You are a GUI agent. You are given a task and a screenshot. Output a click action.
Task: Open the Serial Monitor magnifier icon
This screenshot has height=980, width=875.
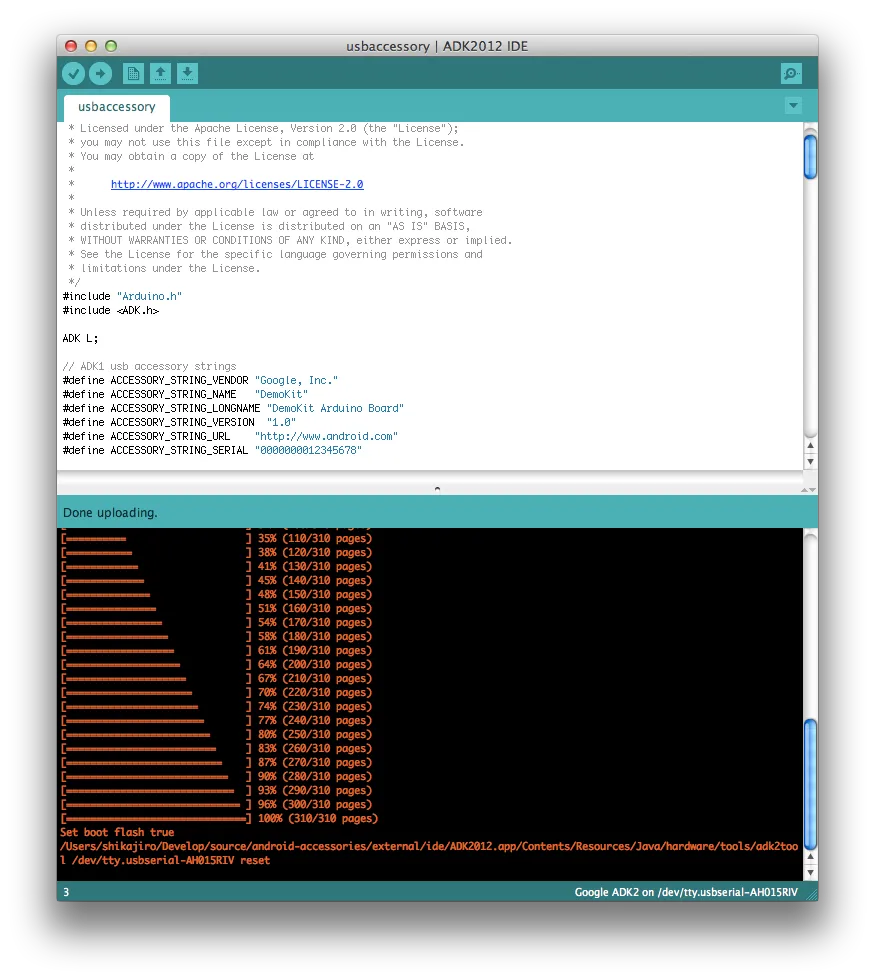(x=791, y=73)
